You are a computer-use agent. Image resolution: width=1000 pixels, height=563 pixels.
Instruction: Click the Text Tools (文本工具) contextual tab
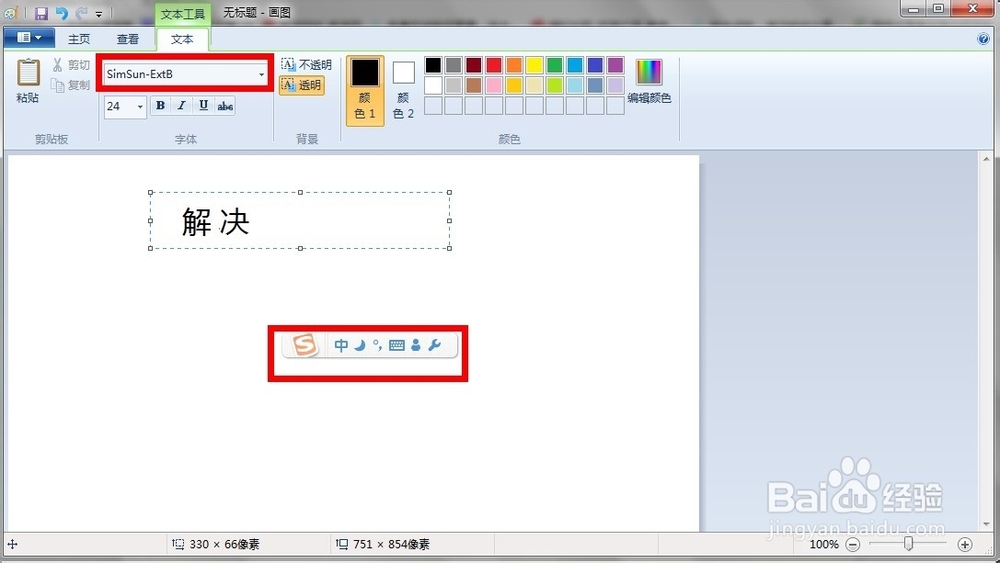click(182, 14)
